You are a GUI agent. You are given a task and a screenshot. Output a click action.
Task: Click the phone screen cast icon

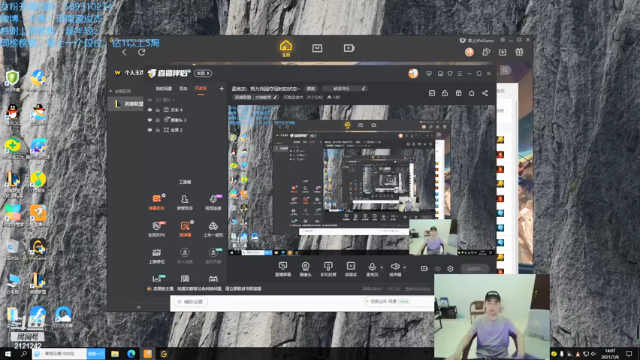(x=328, y=269)
